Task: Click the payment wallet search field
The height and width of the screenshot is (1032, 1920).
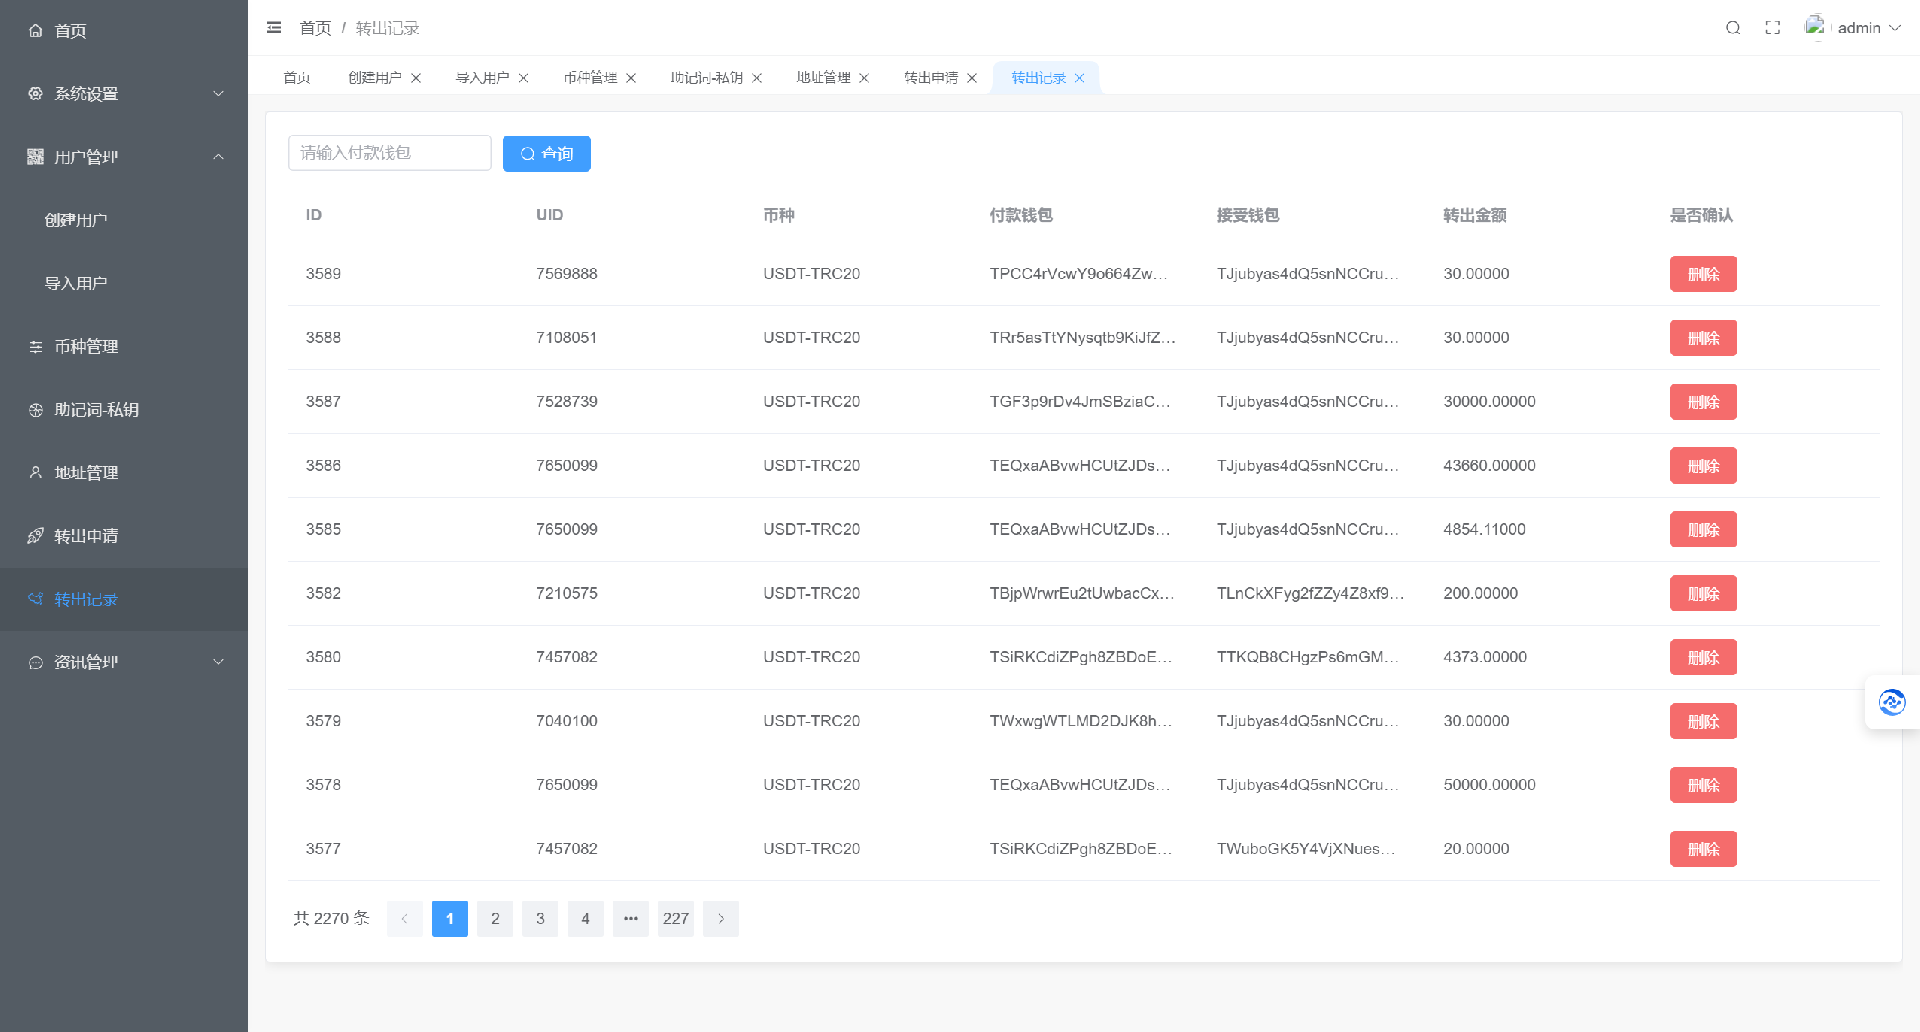Action: (390, 153)
